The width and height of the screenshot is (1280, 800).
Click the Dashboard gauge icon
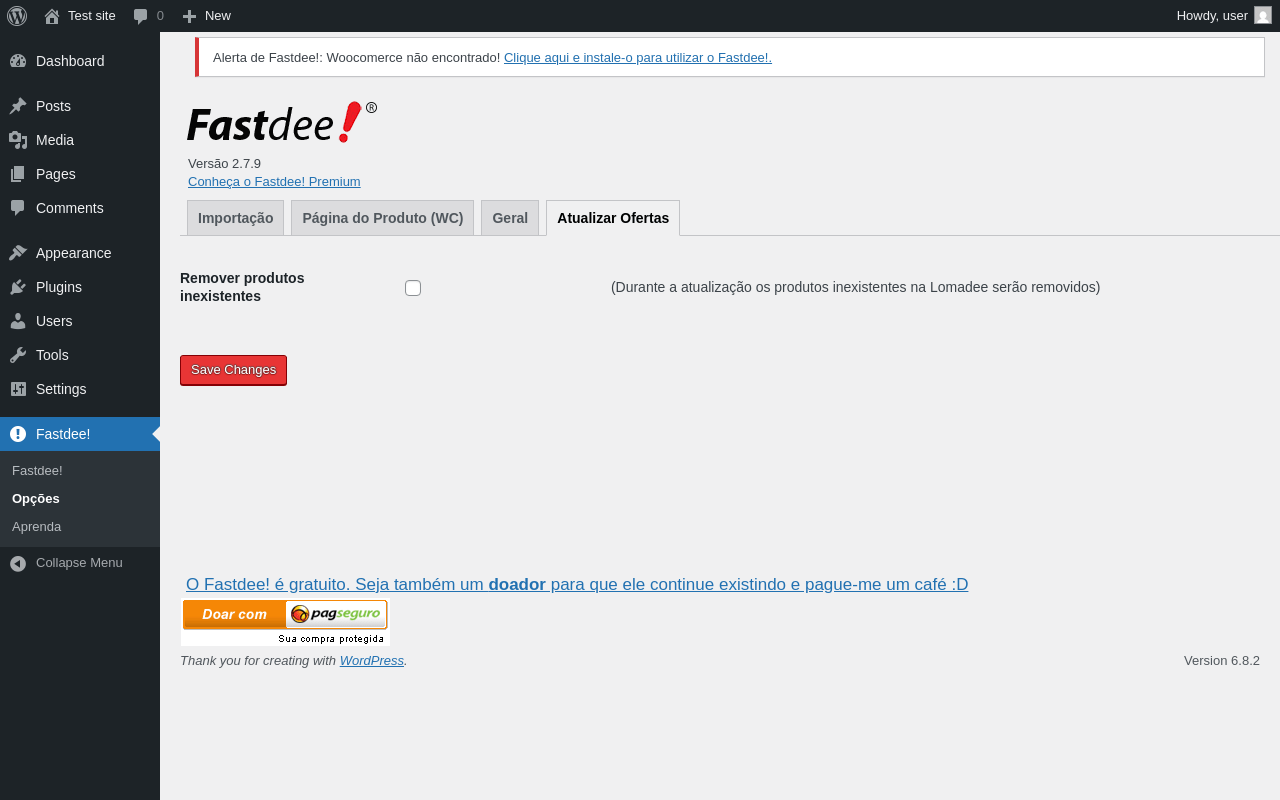(x=18, y=61)
